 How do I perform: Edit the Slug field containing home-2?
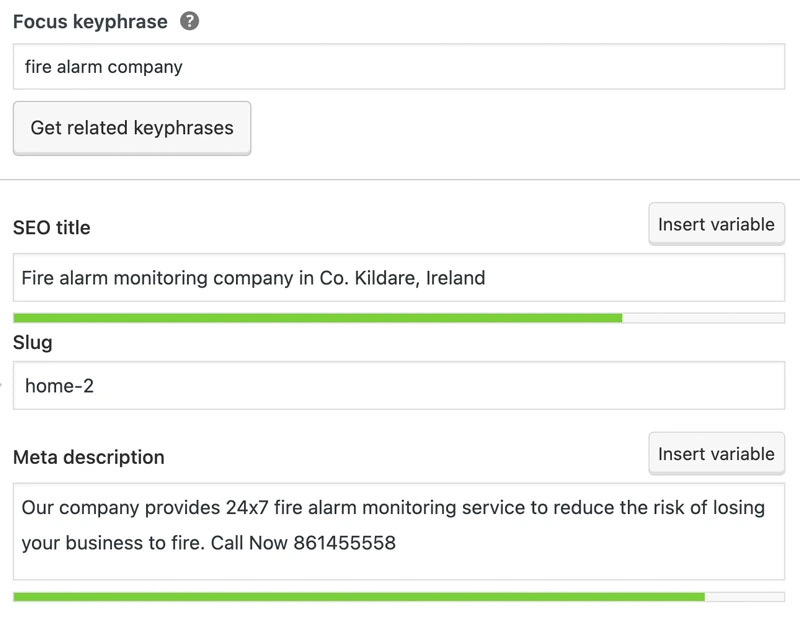pos(399,386)
